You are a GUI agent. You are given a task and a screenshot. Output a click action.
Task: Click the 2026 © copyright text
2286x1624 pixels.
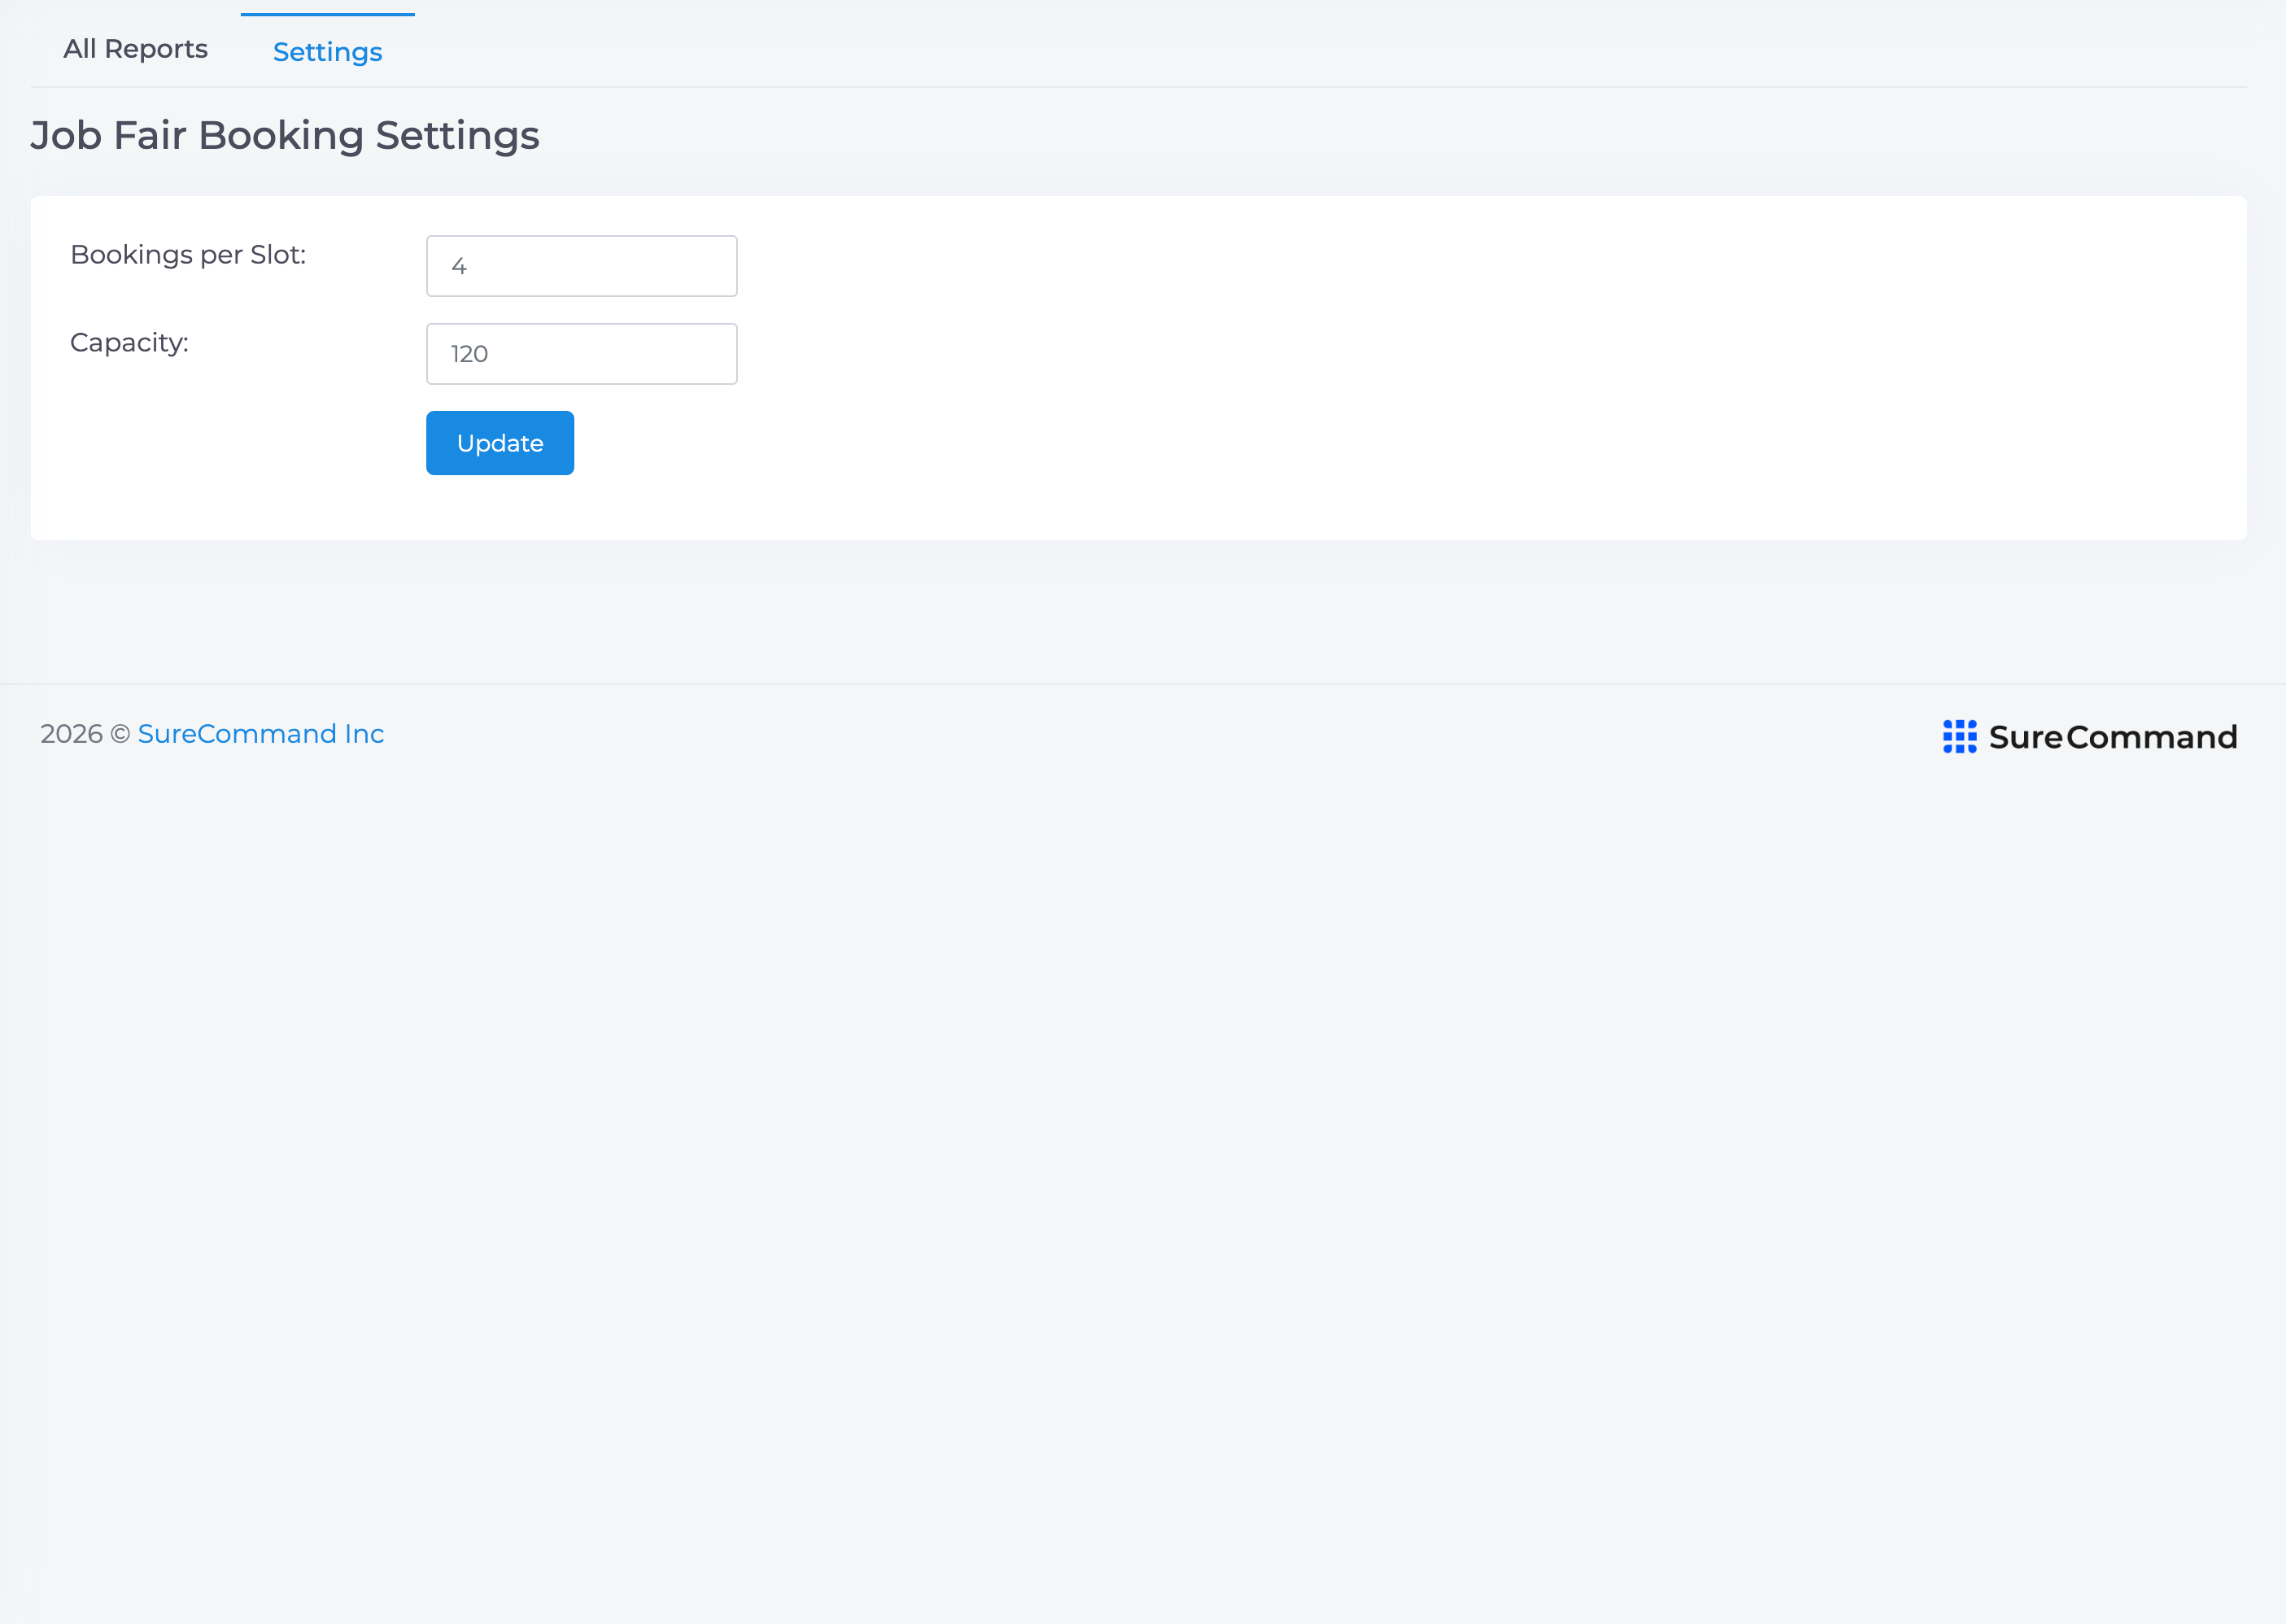point(85,734)
